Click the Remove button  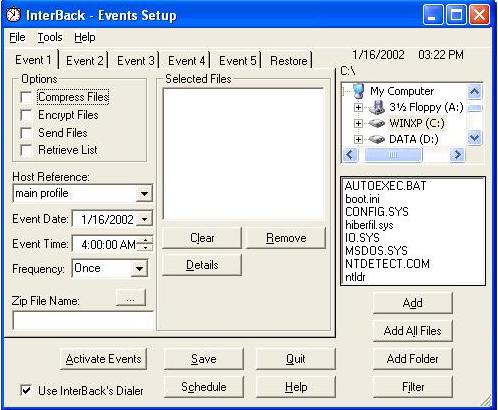pyautogui.click(x=286, y=238)
